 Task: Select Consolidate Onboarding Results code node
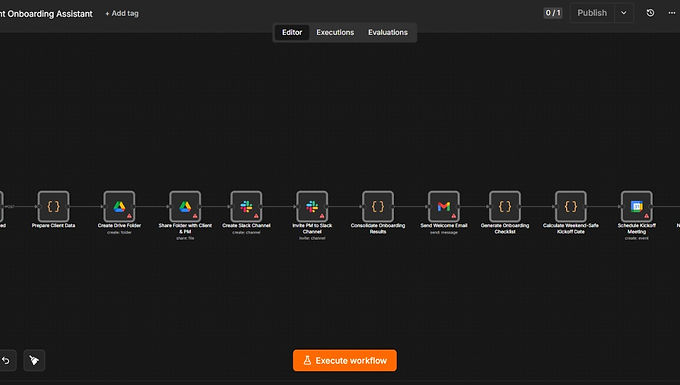coord(378,206)
